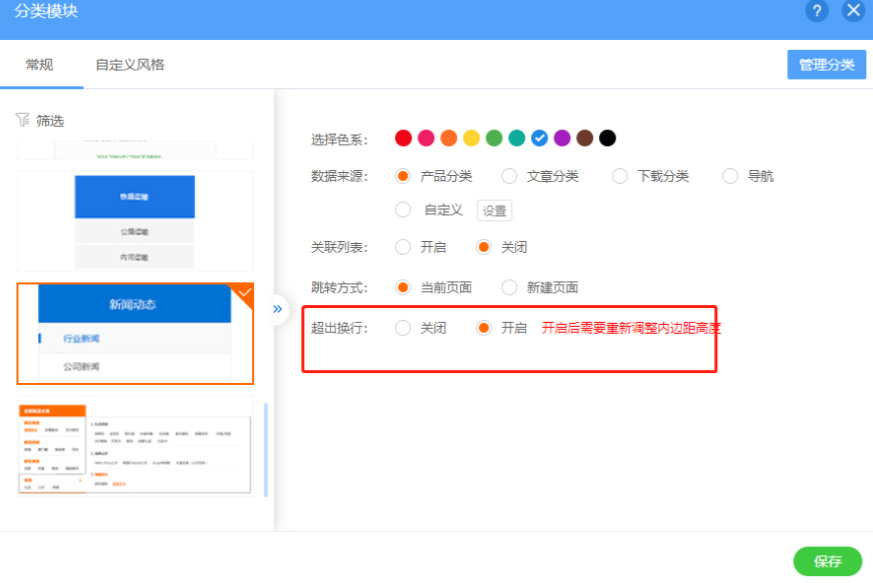Enable 关联列表 with 开启 radio
Screen dimensions: 873x583
click(403, 247)
